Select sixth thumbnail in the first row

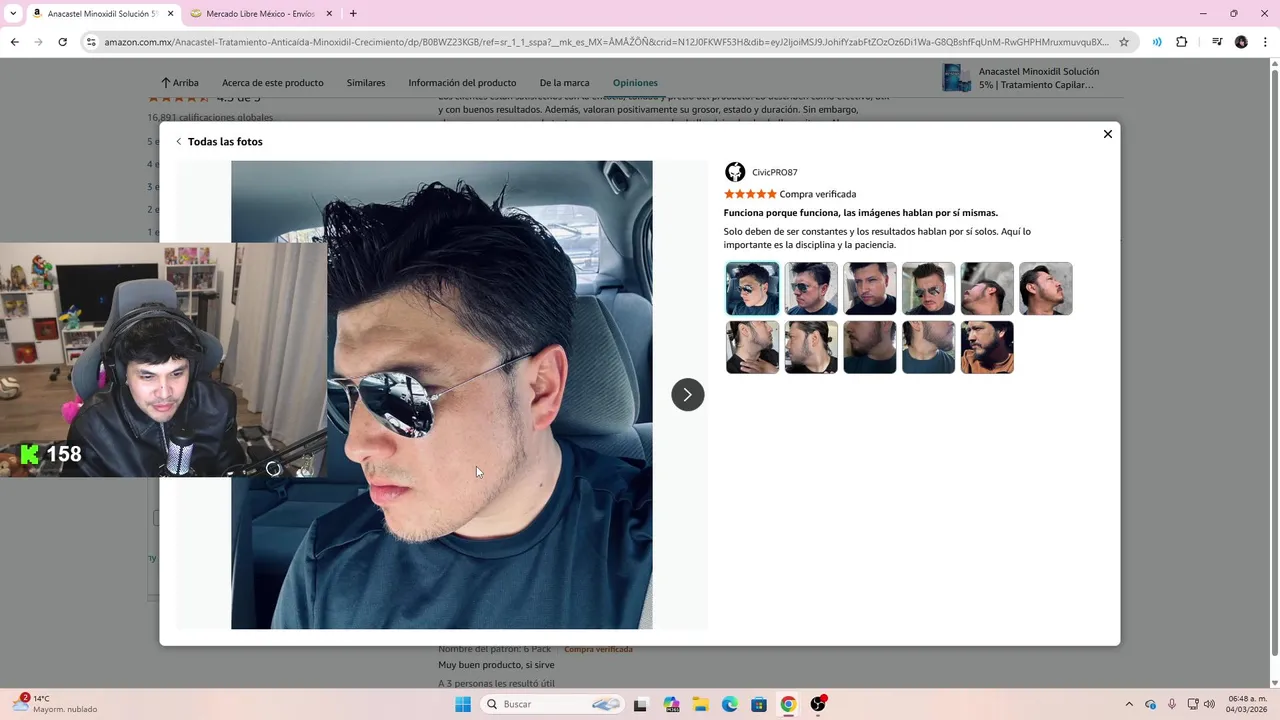pyautogui.click(x=1046, y=289)
